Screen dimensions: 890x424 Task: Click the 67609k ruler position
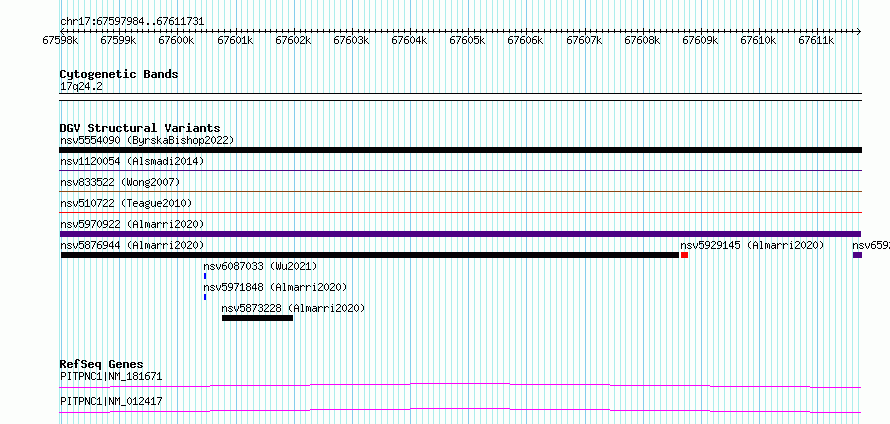tap(700, 40)
